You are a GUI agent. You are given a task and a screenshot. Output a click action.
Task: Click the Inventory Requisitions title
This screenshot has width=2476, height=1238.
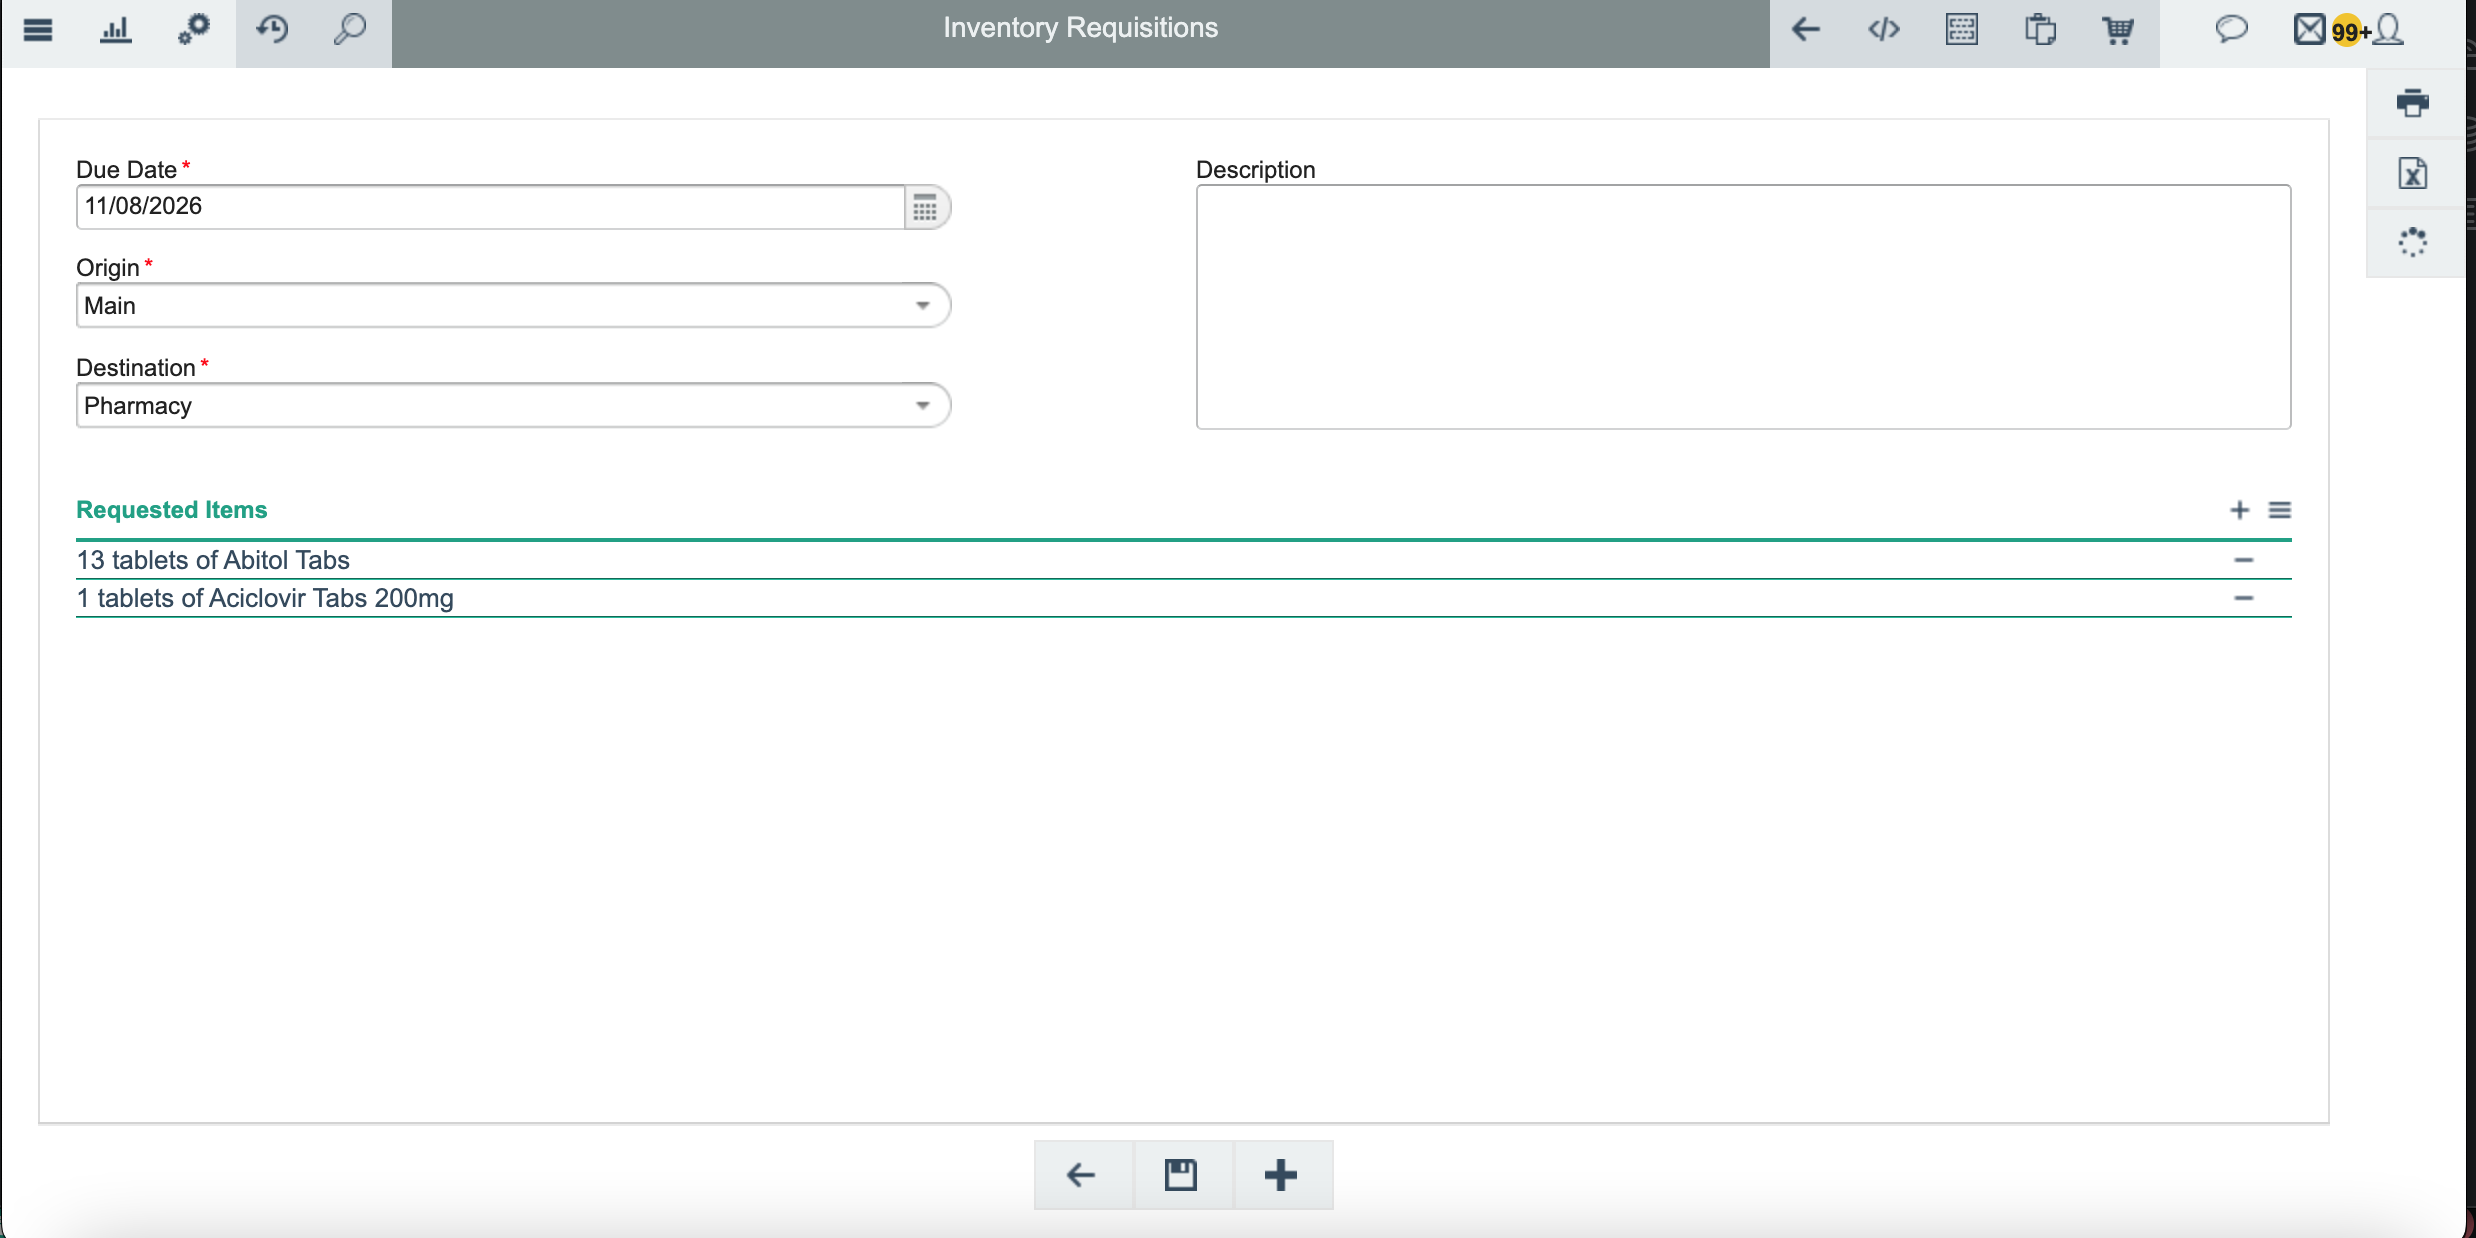pyautogui.click(x=1081, y=28)
